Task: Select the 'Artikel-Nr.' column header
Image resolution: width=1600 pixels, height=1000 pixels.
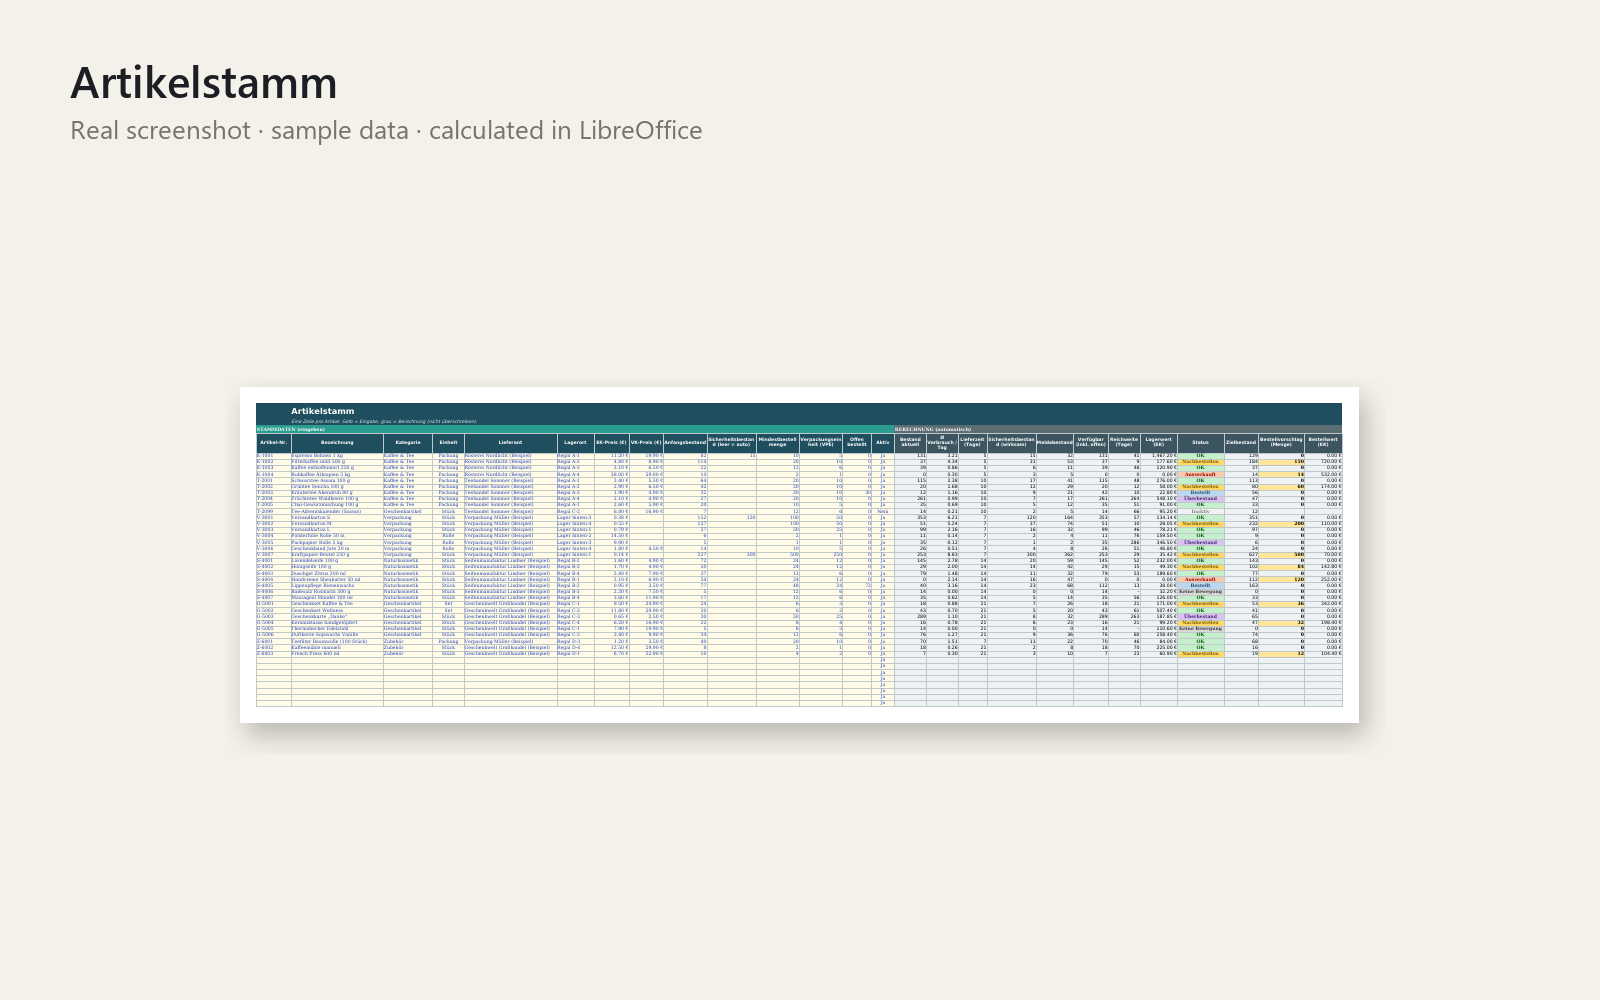Action: pos(273,443)
